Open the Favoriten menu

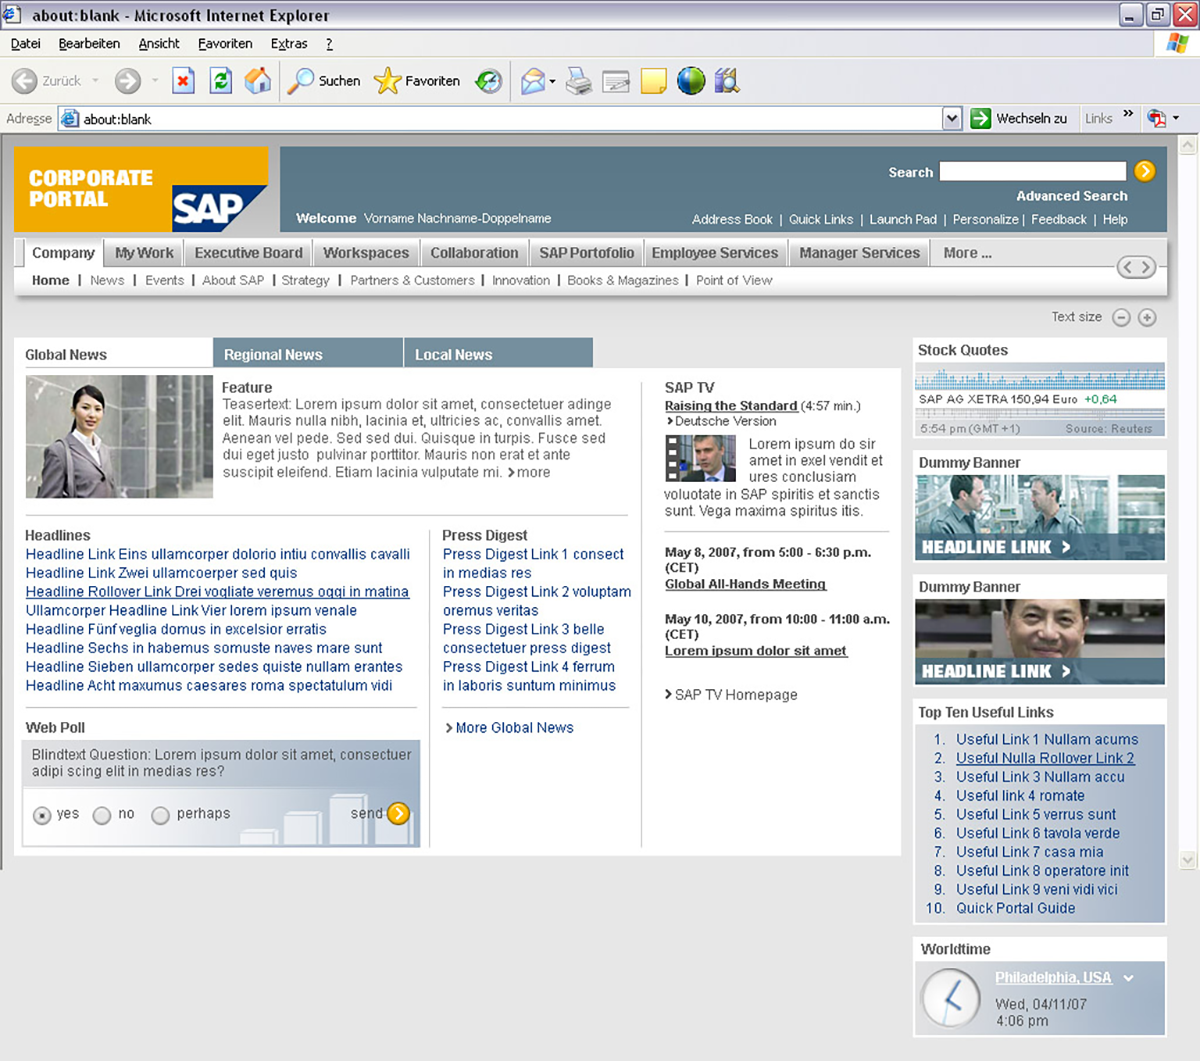pos(225,44)
